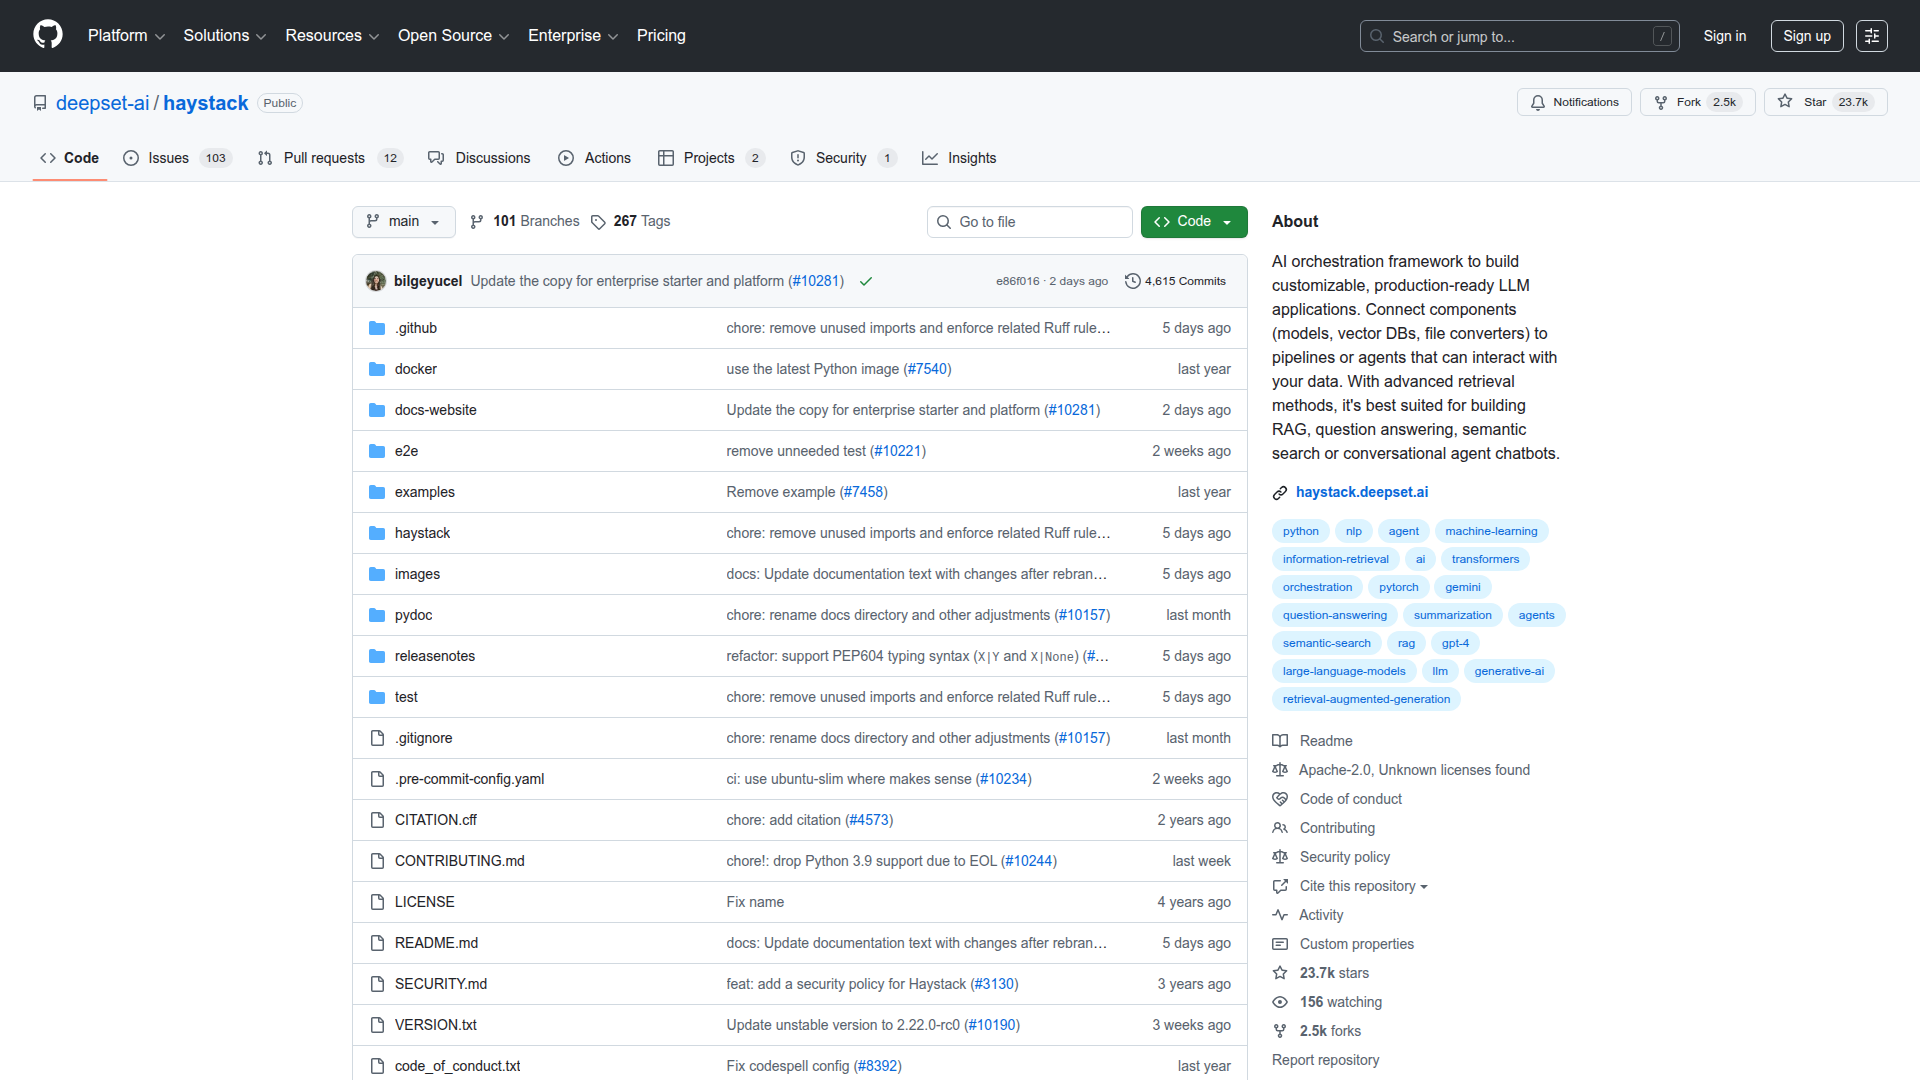Click the commit history clock icon

click(1132, 281)
